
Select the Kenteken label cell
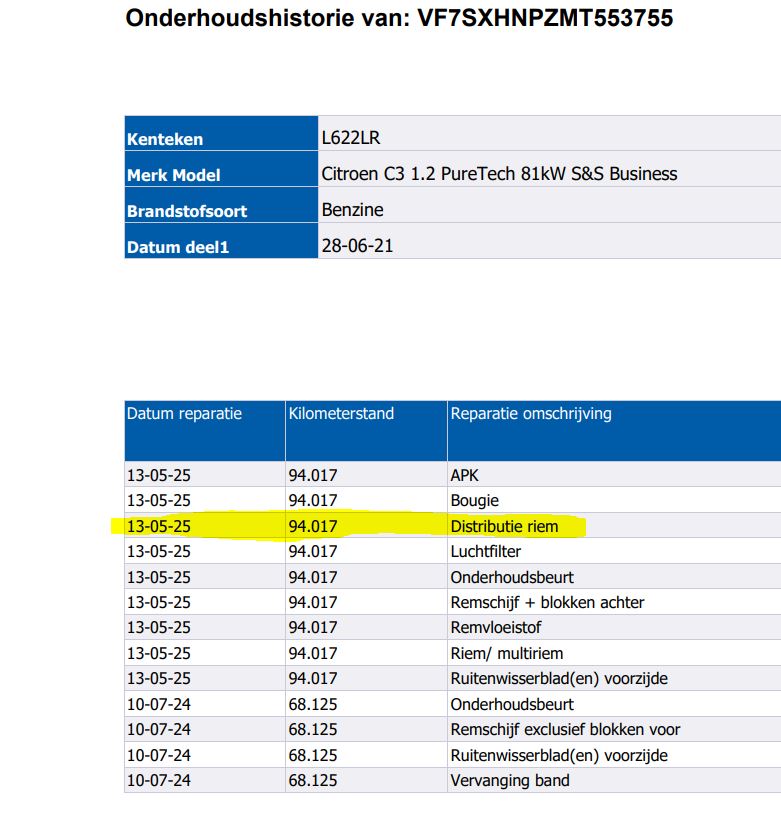165,139
